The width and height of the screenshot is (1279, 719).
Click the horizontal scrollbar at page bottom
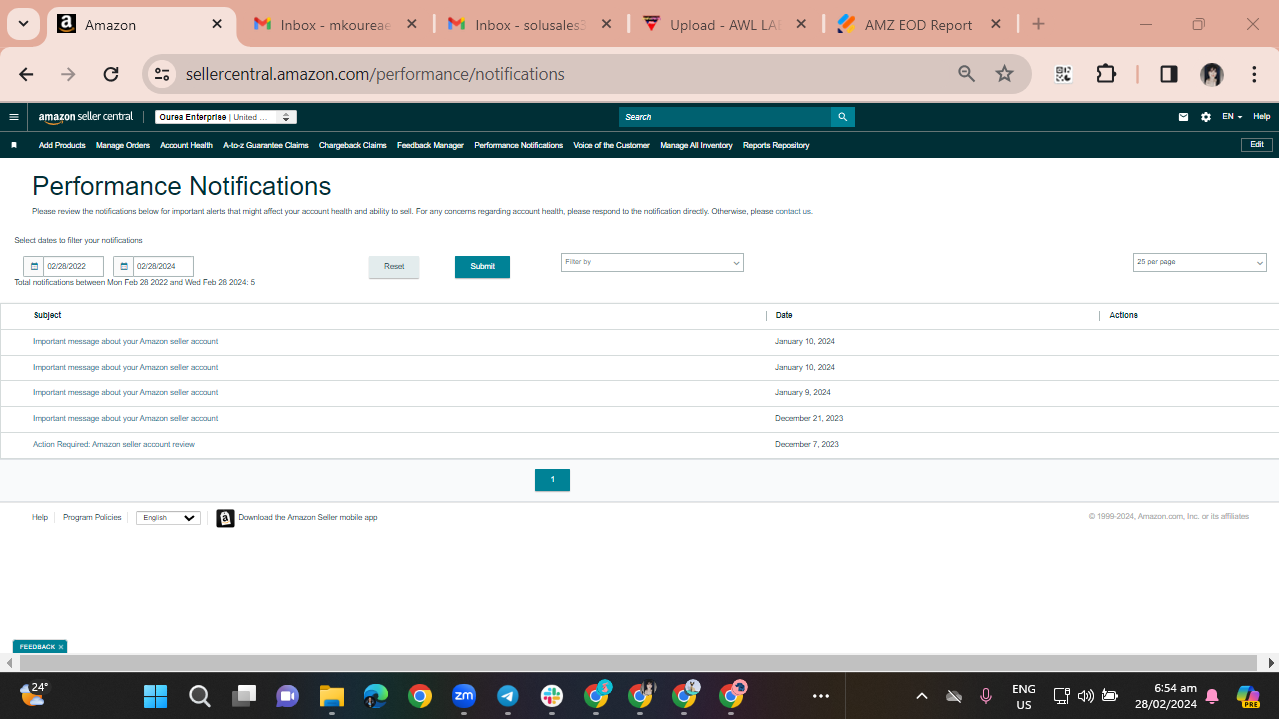[638, 663]
